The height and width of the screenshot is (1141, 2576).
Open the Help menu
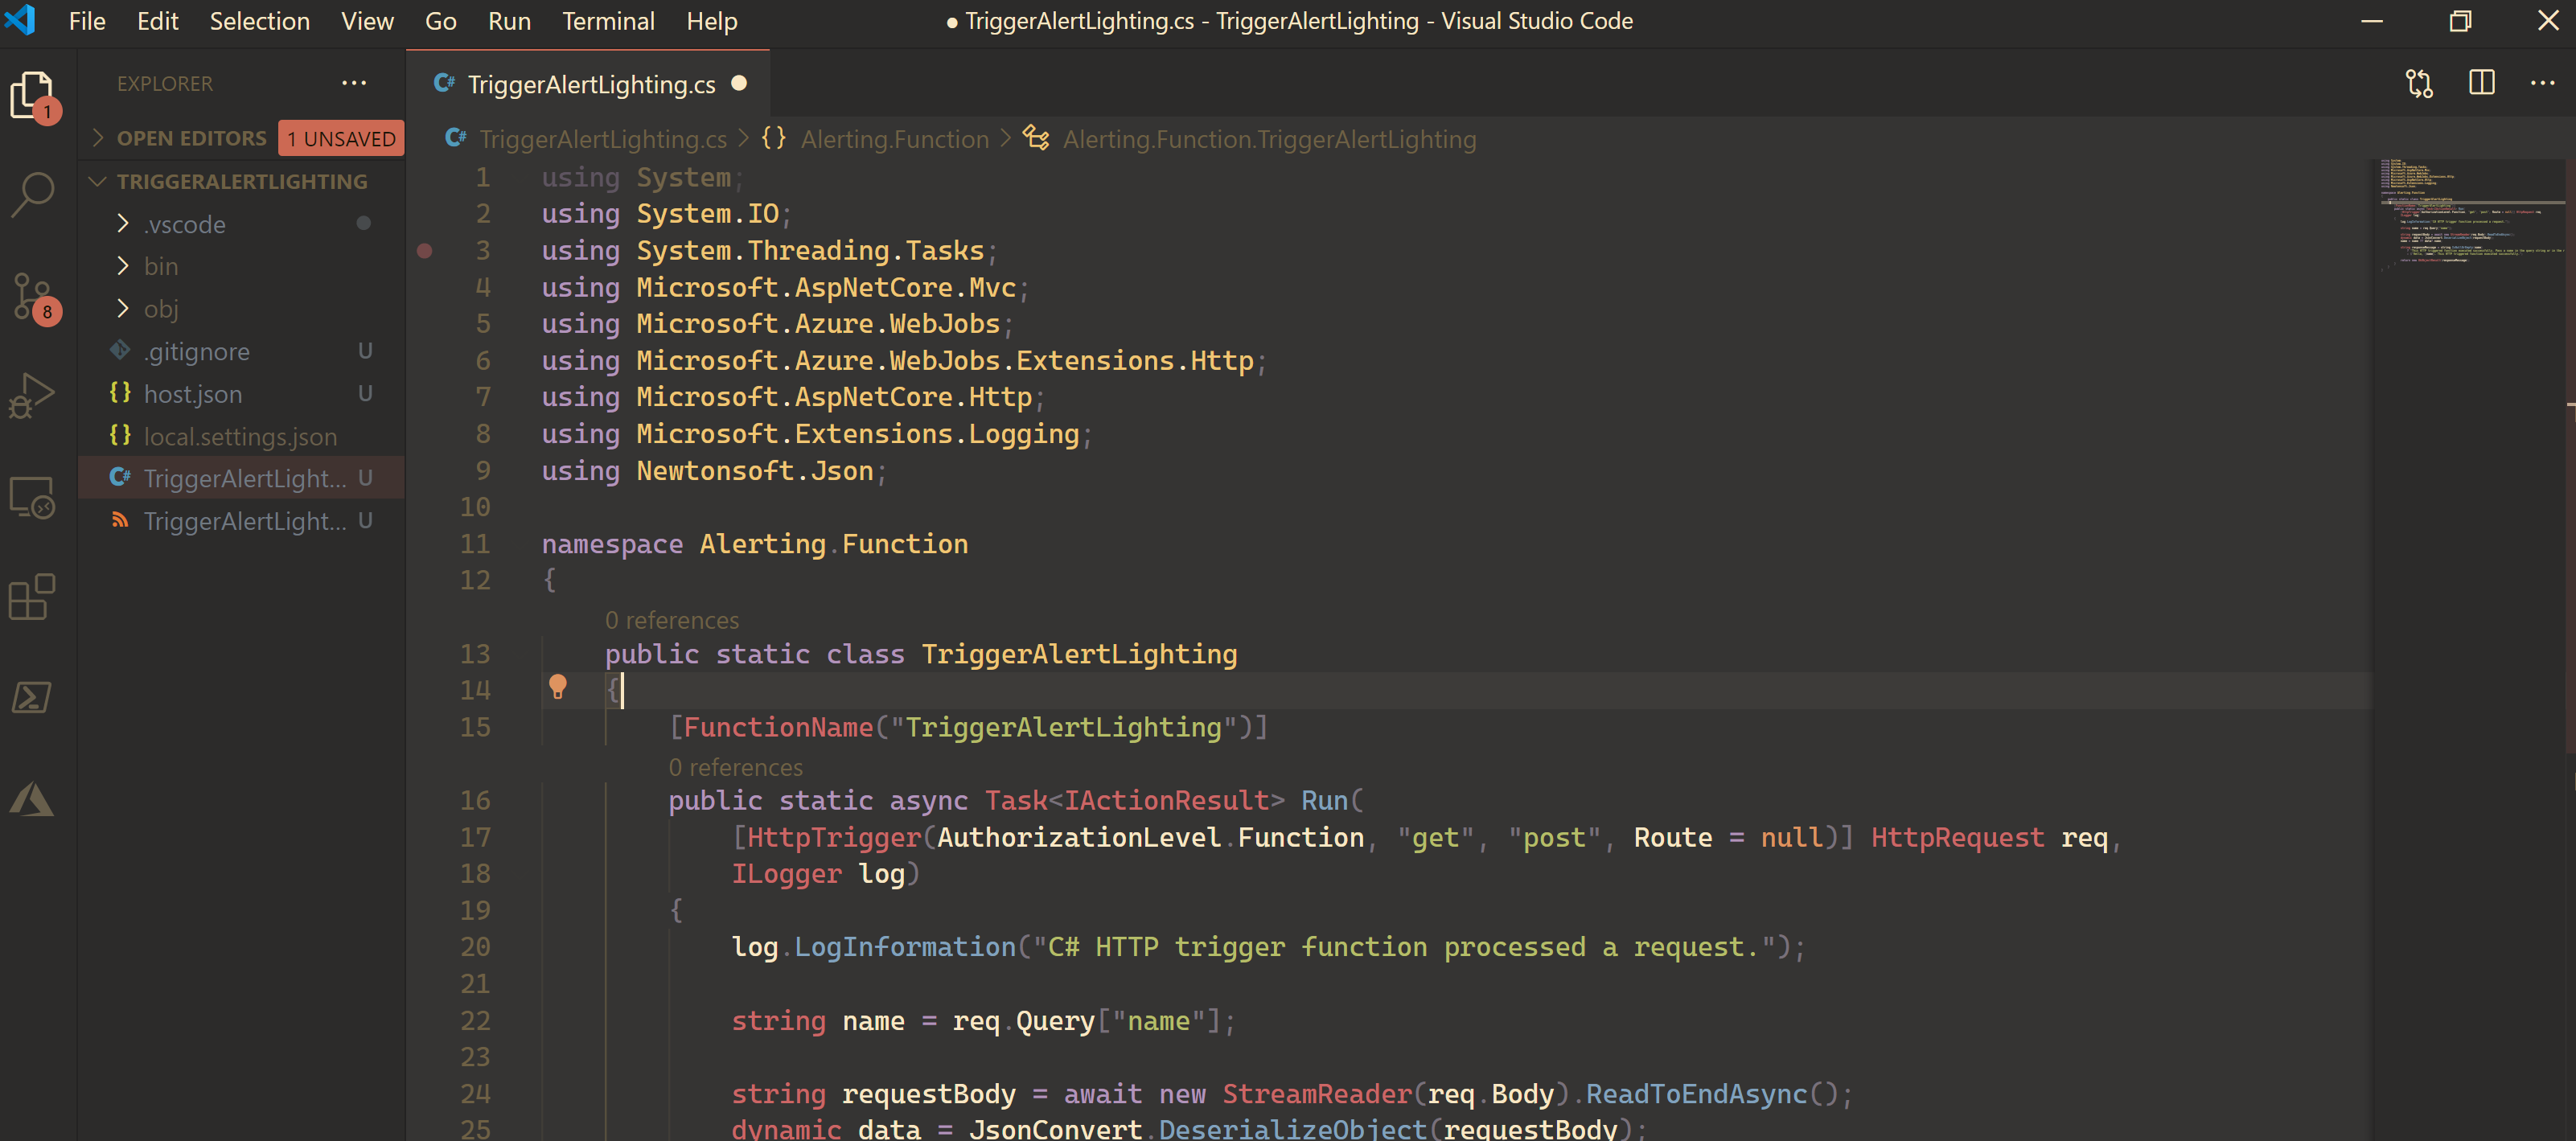point(712,21)
